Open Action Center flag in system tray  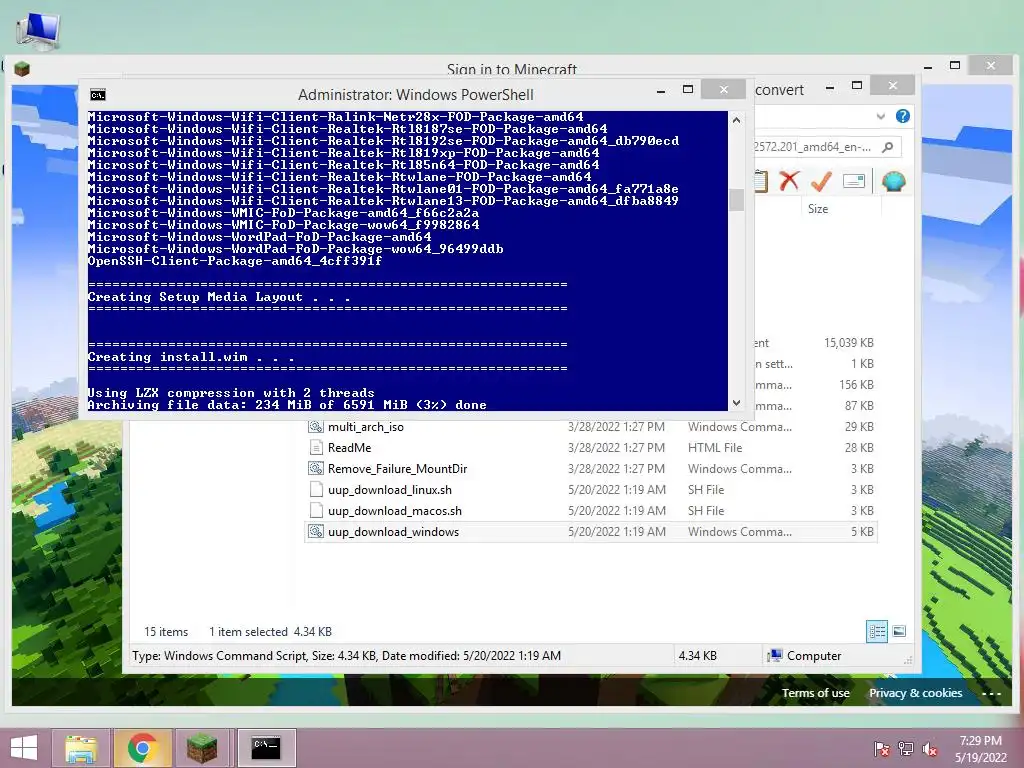point(881,749)
